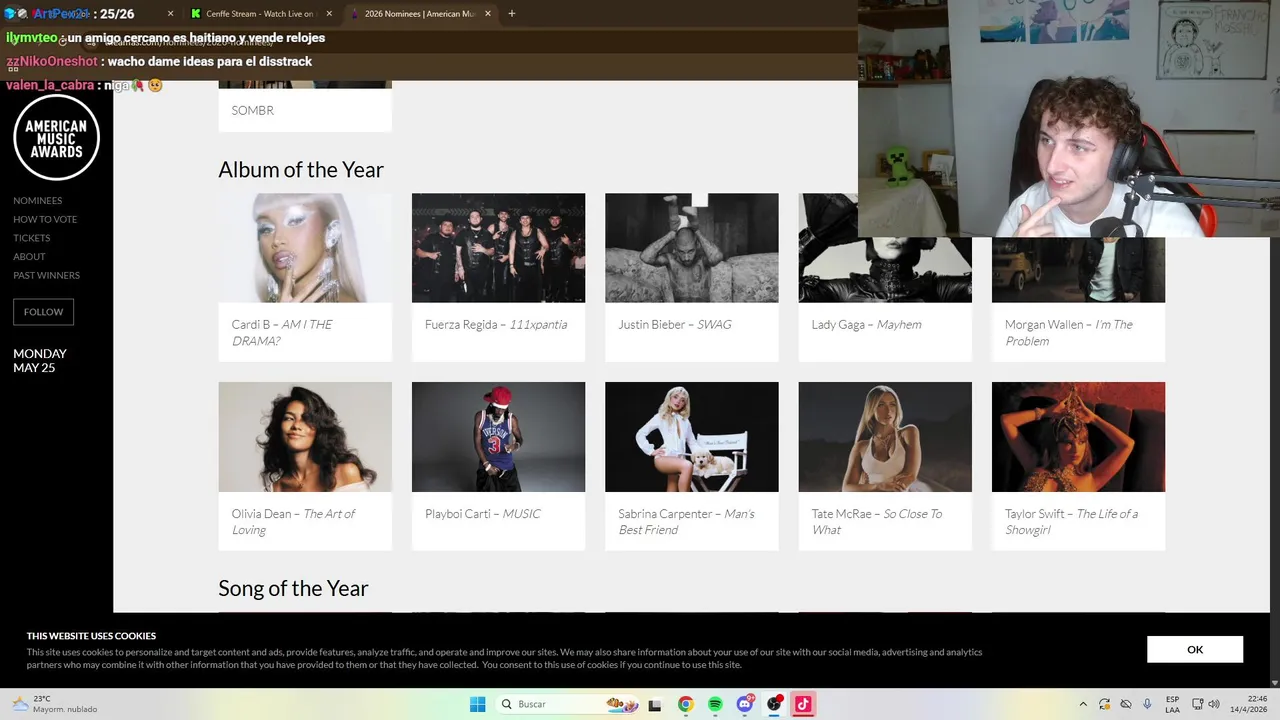Click 'Cardi B – AM I THE DRAMA?' caption

(x=282, y=333)
